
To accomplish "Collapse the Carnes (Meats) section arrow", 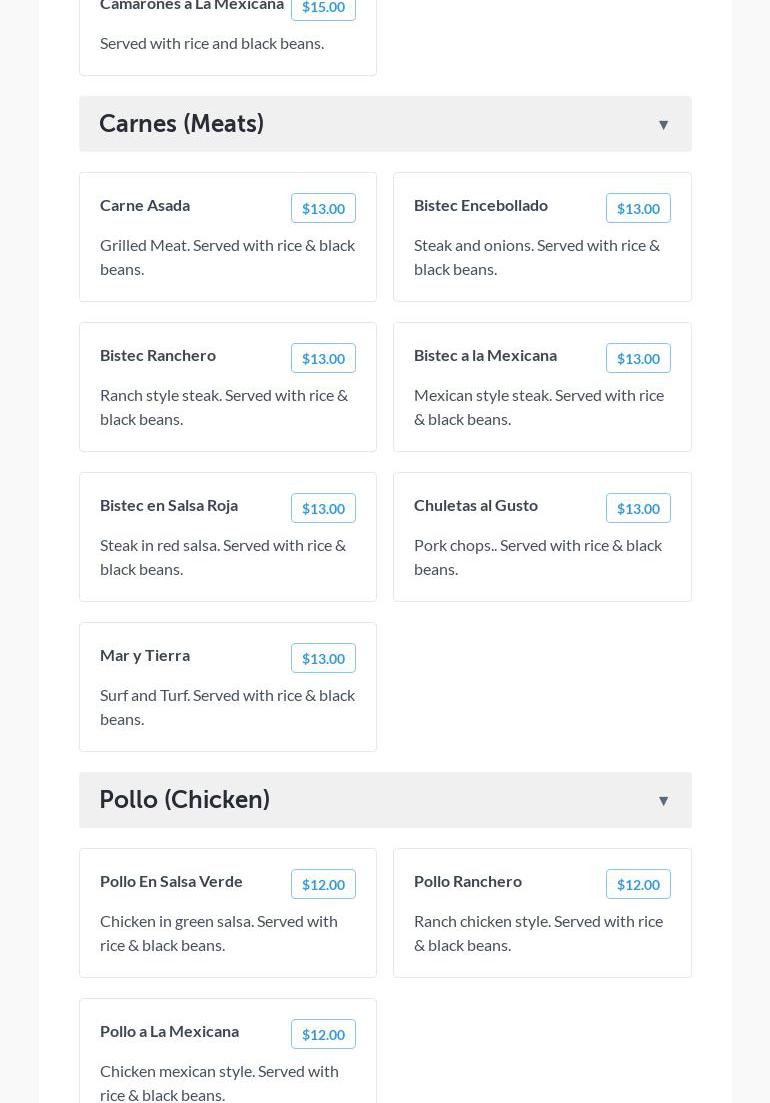I will (x=663, y=125).
